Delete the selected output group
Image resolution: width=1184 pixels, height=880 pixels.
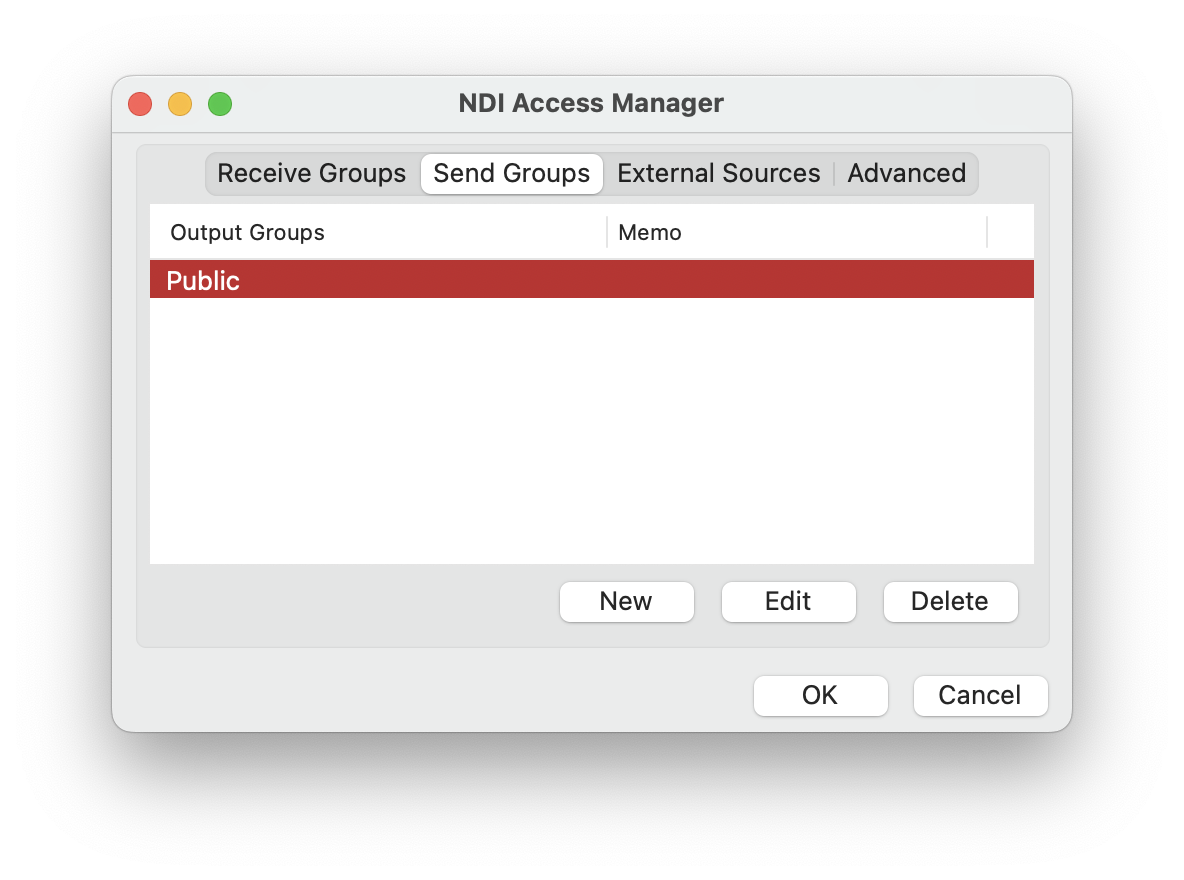click(x=950, y=601)
